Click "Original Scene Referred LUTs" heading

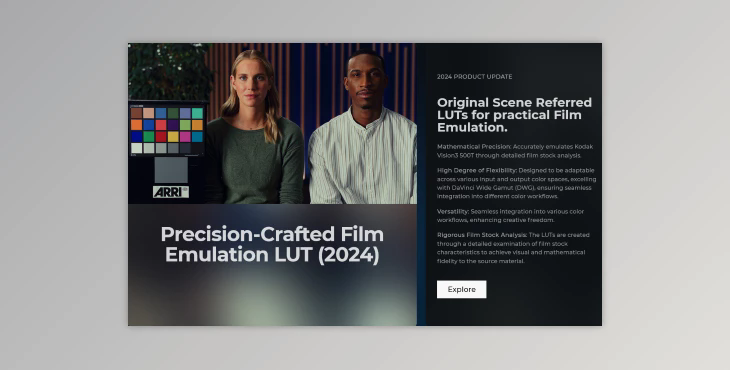tap(514, 115)
